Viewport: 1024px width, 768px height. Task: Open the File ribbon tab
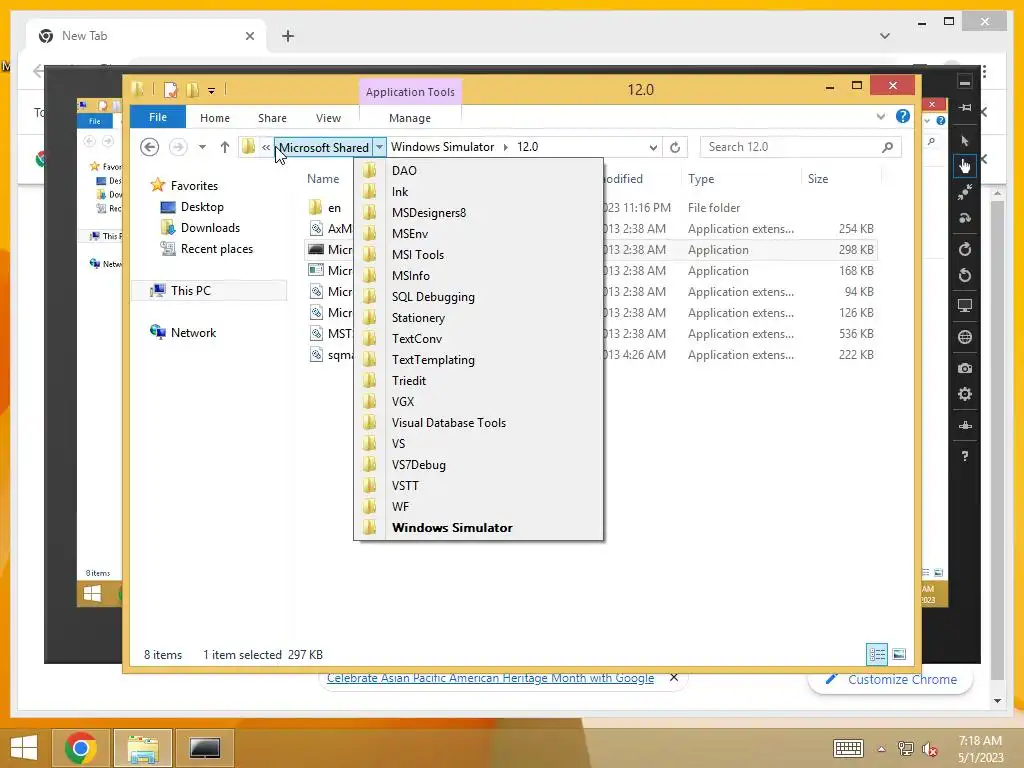pos(158,117)
